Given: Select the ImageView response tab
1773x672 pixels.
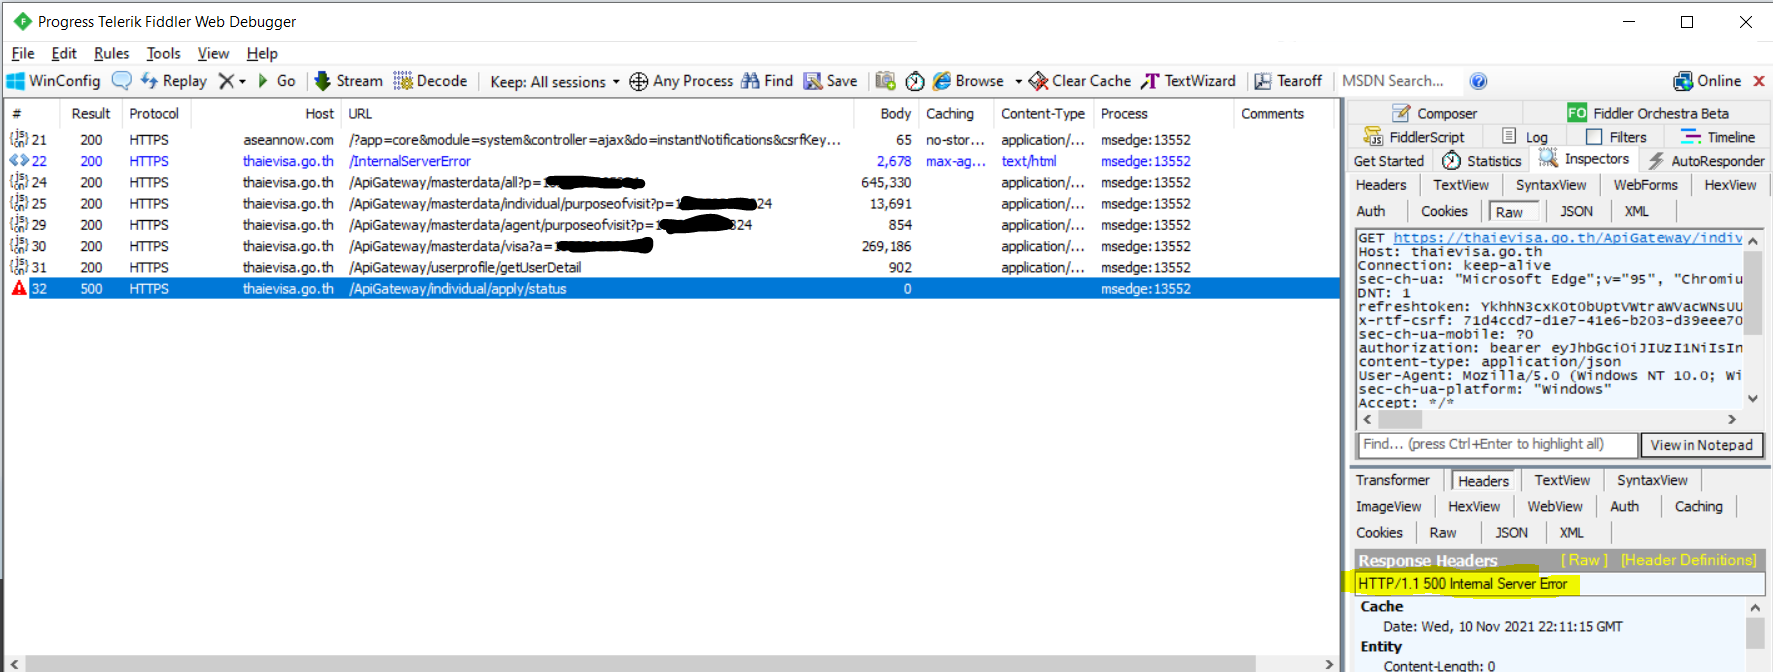Looking at the screenshot, I should 1388,506.
